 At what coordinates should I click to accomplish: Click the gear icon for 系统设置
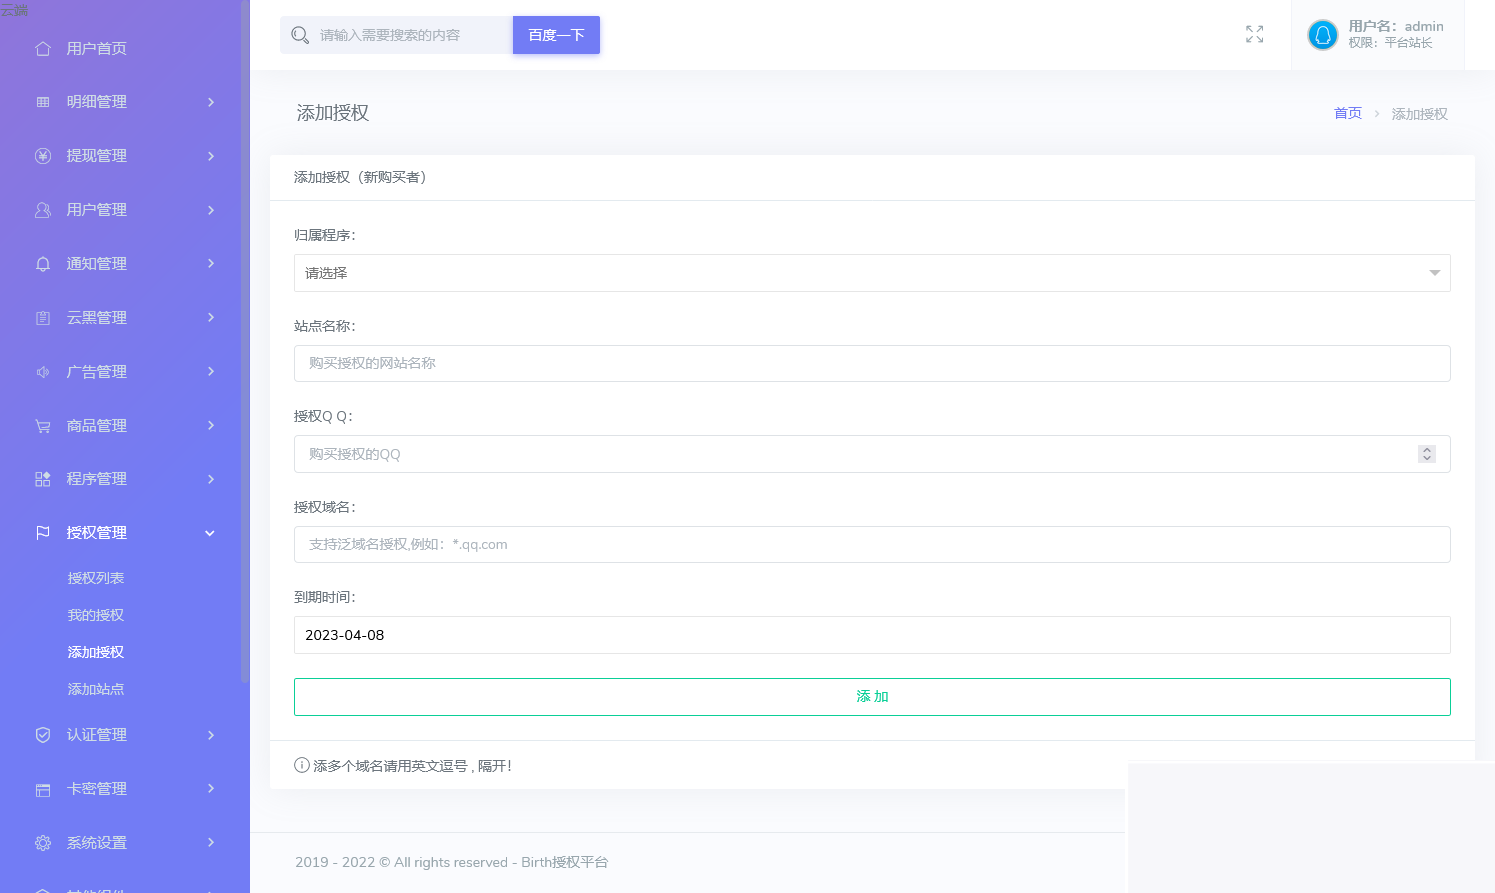[x=43, y=843]
